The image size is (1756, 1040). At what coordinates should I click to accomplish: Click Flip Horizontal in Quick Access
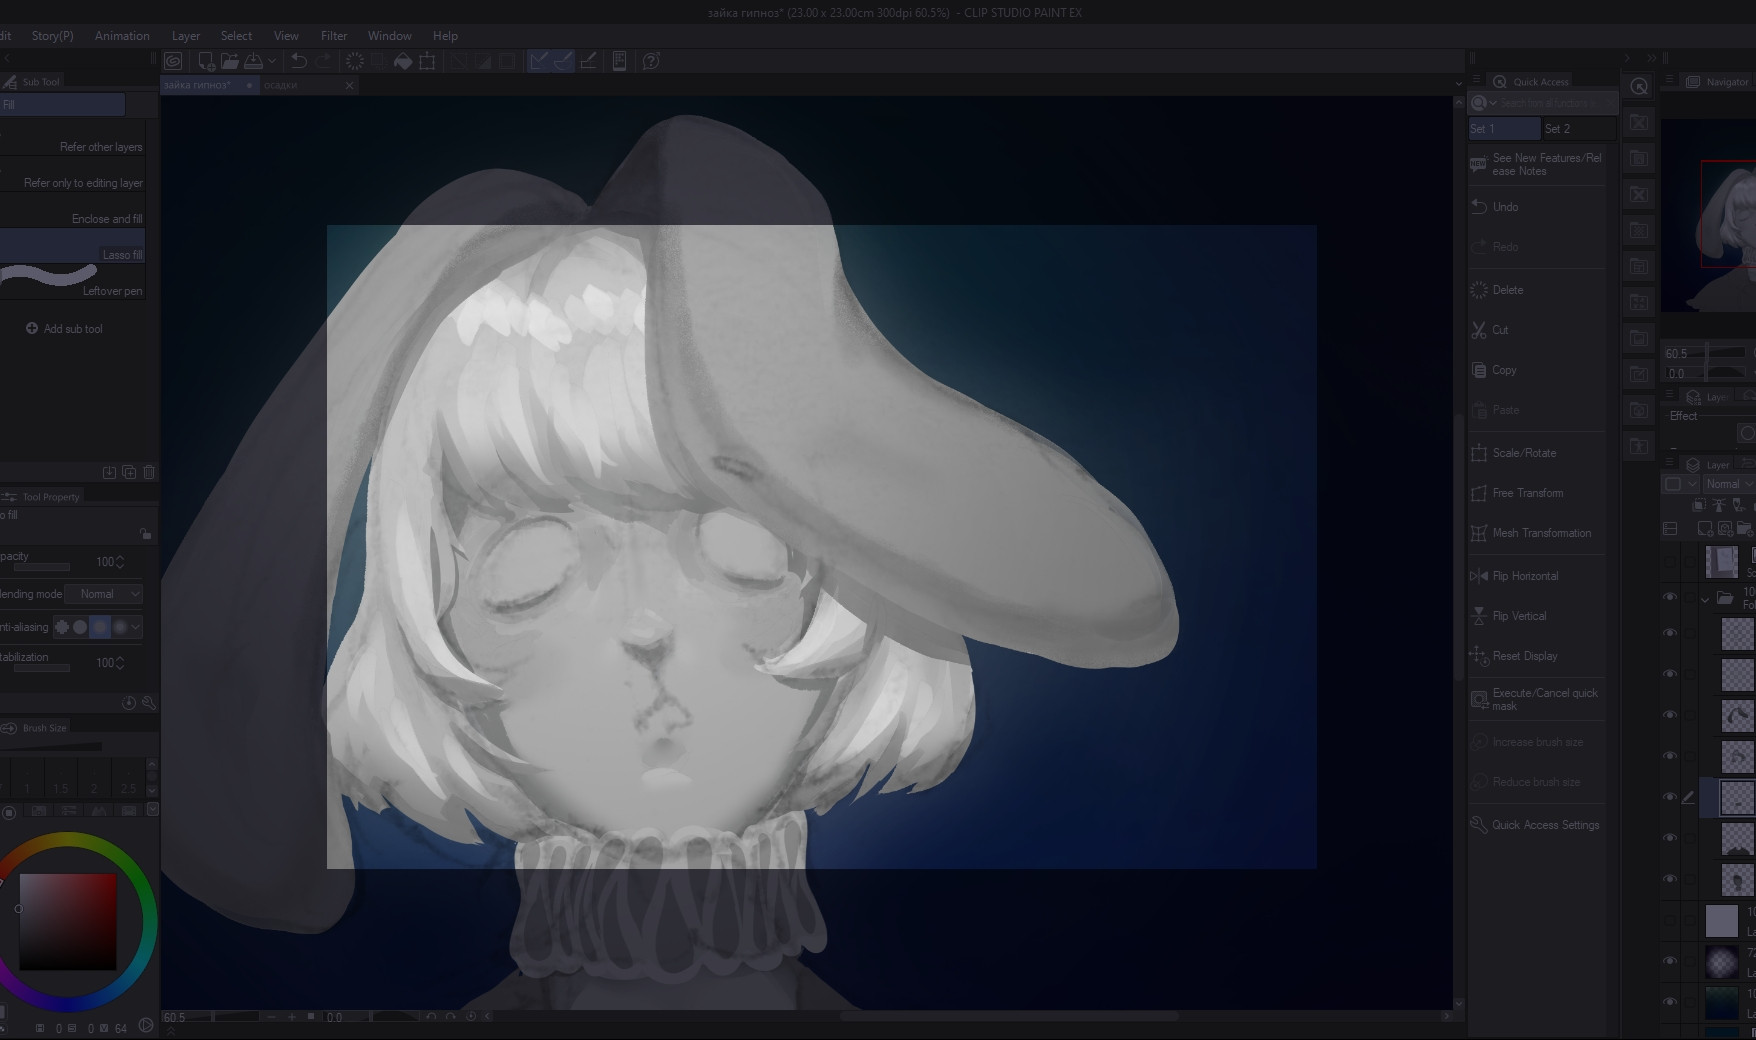(1536, 576)
